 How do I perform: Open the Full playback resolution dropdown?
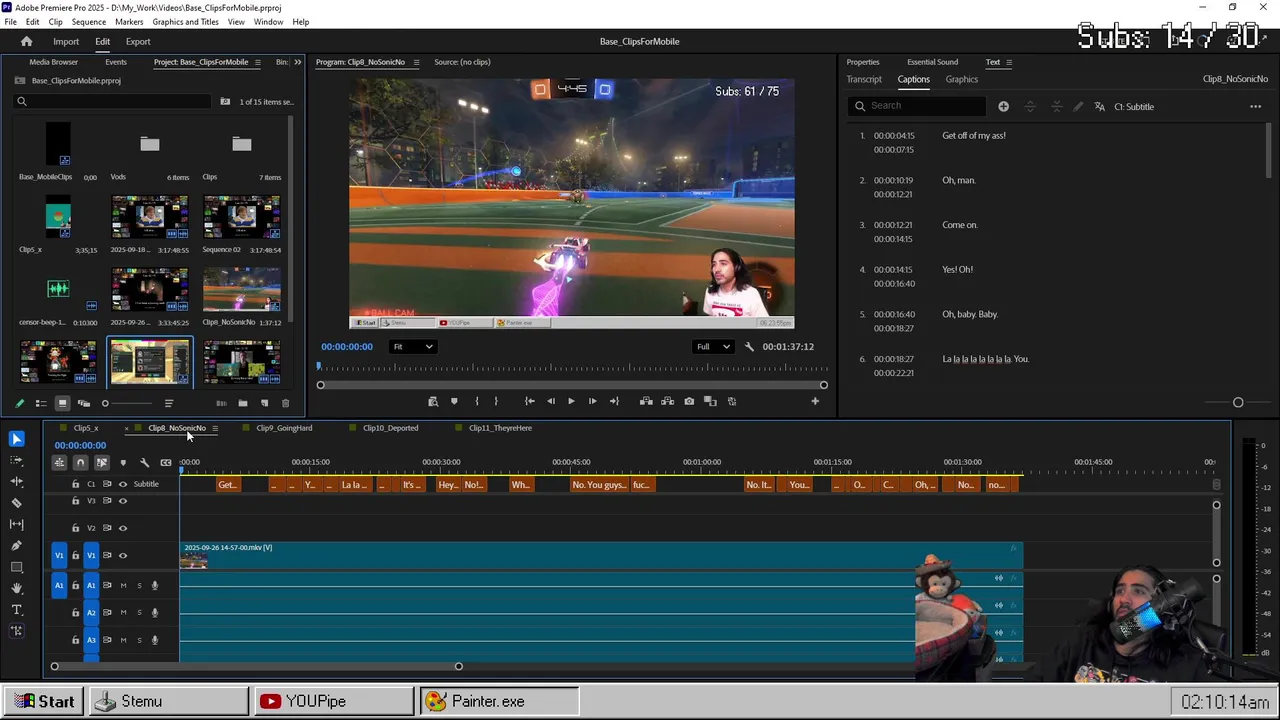click(x=713, y=347)
